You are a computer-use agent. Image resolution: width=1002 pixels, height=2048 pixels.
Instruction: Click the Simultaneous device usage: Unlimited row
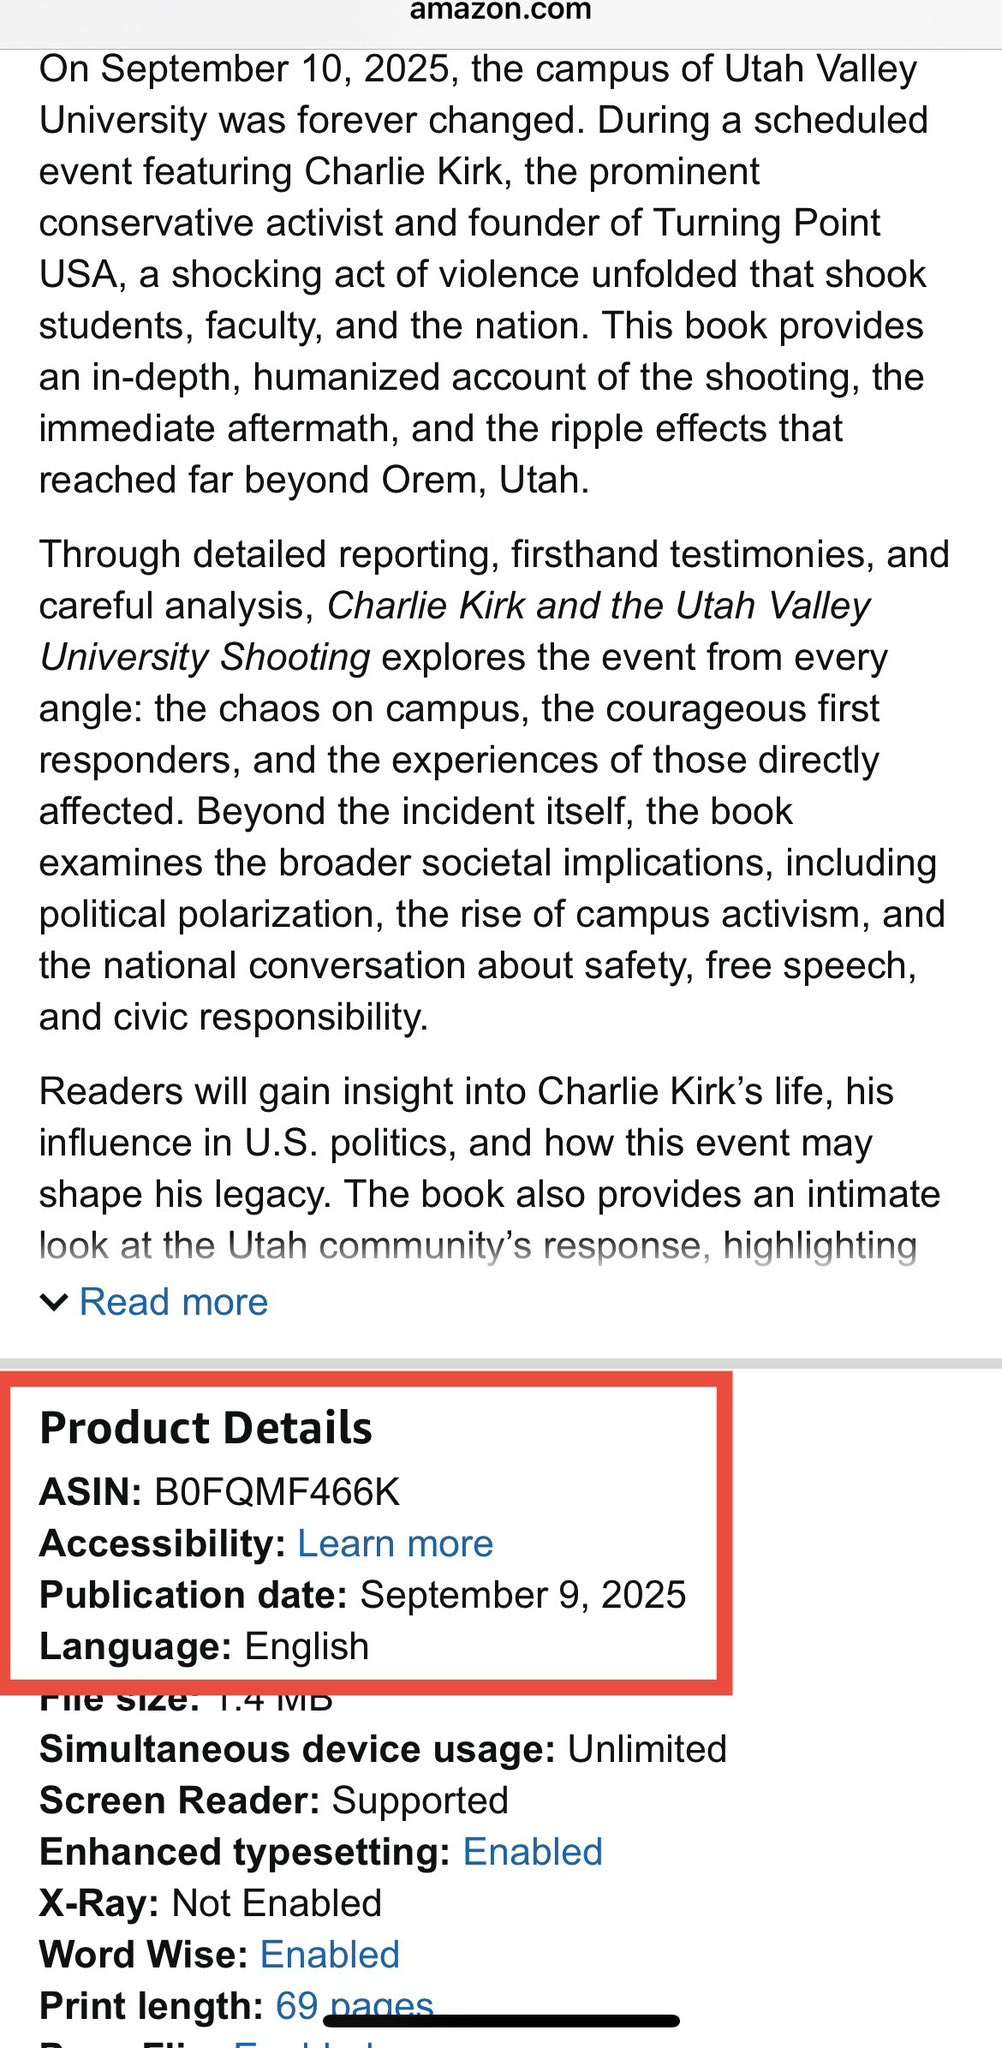point(382,1749)
